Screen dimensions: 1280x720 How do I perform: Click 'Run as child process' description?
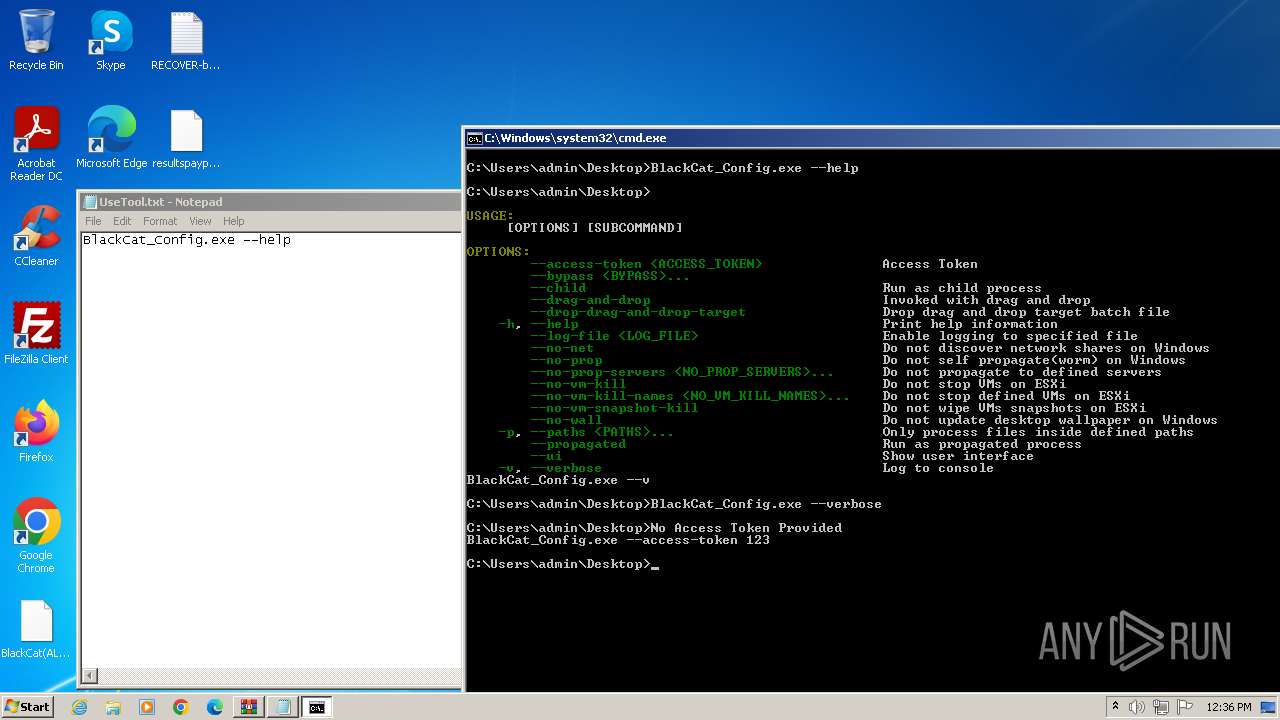pos(962,288)
